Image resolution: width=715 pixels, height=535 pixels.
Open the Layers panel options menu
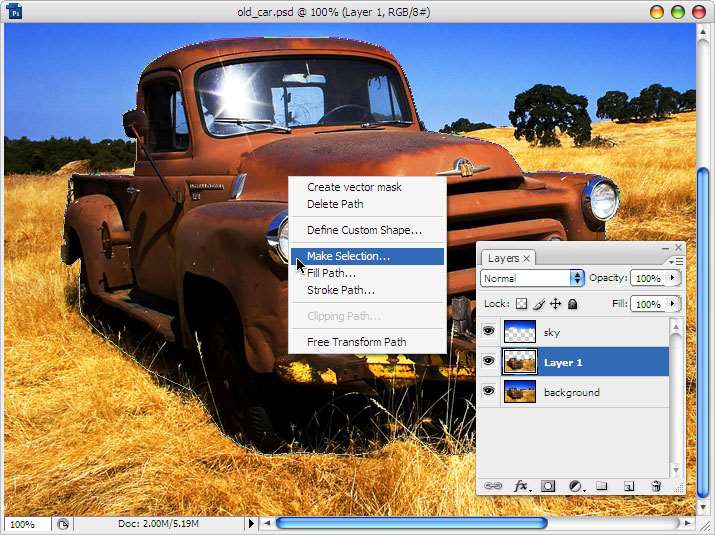(678, 261)
